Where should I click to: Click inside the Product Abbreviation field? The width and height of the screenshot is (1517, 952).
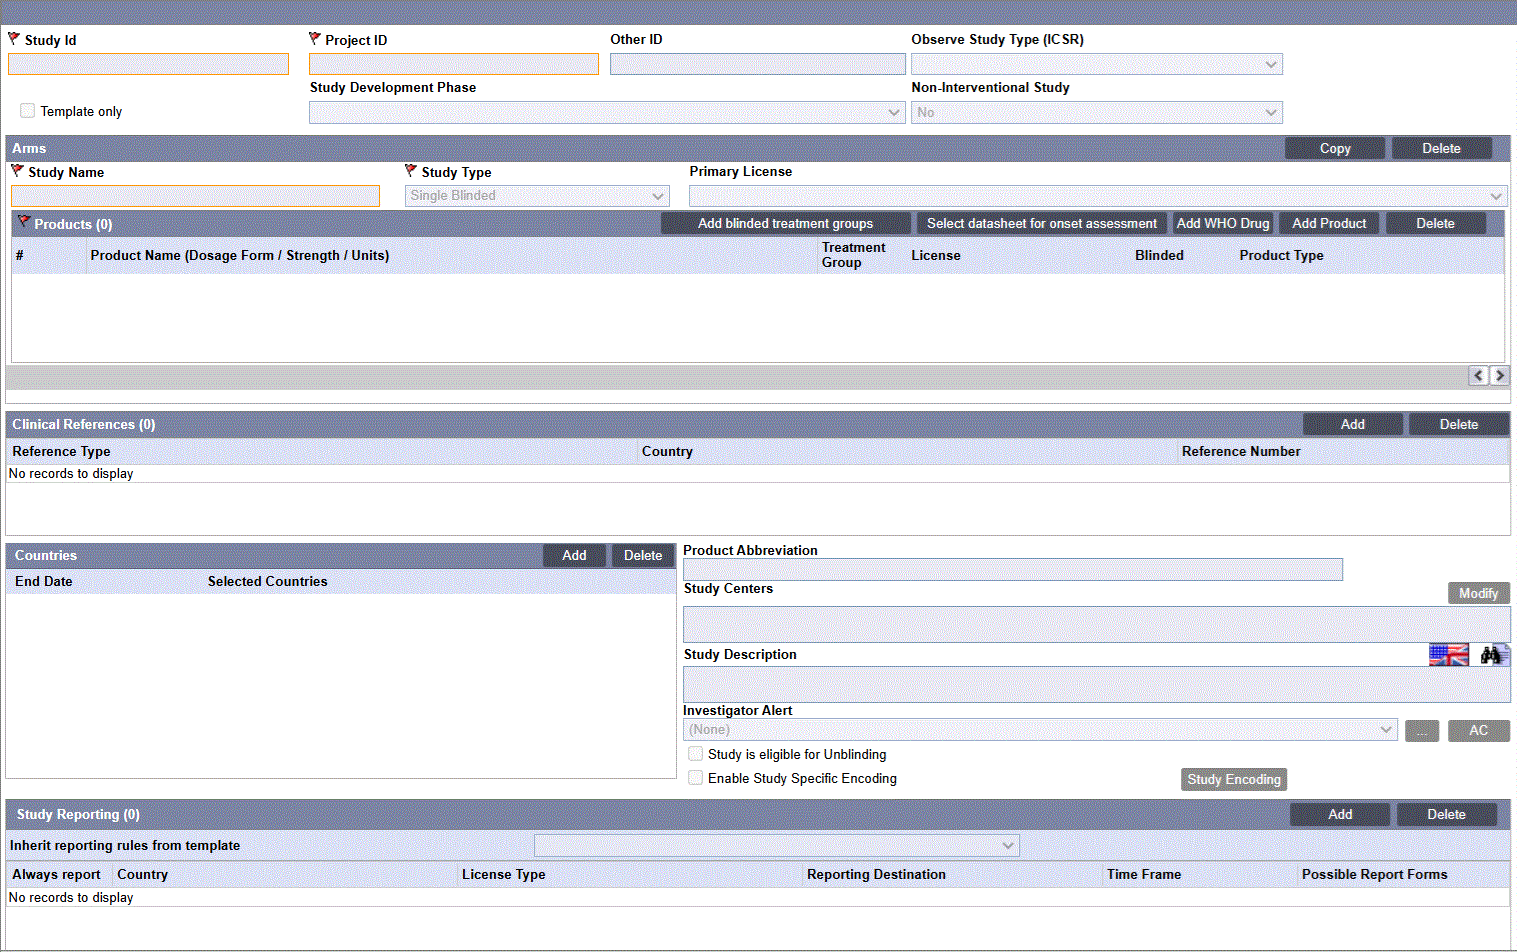[1010, 569]
